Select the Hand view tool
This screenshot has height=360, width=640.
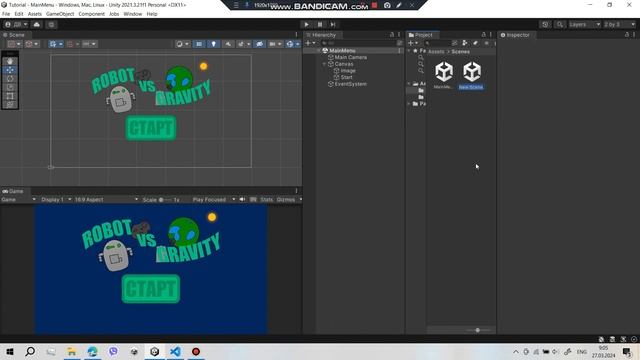click(10, 61)
